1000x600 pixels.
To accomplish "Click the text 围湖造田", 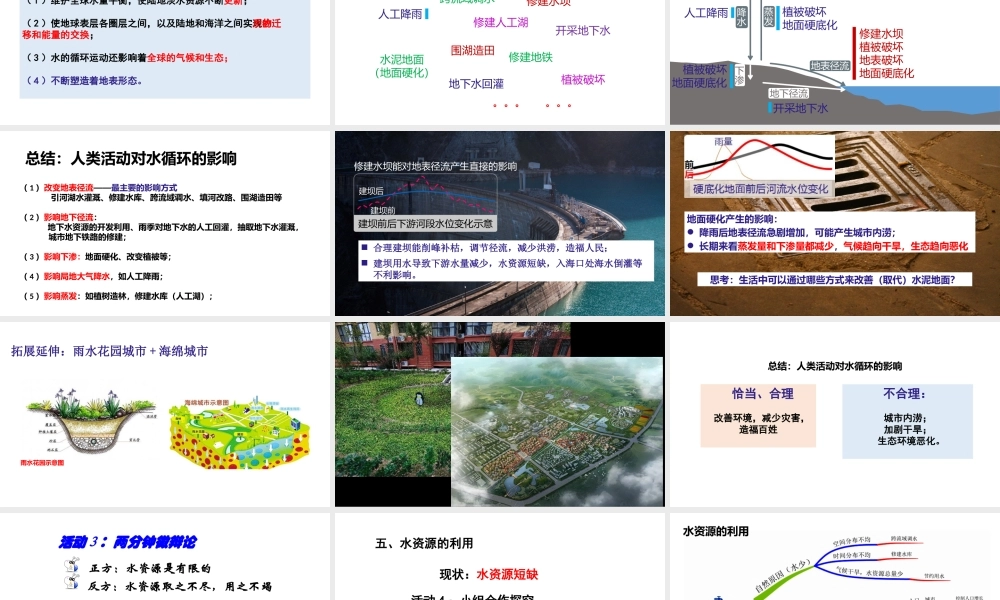I will [x=473, y=50].
